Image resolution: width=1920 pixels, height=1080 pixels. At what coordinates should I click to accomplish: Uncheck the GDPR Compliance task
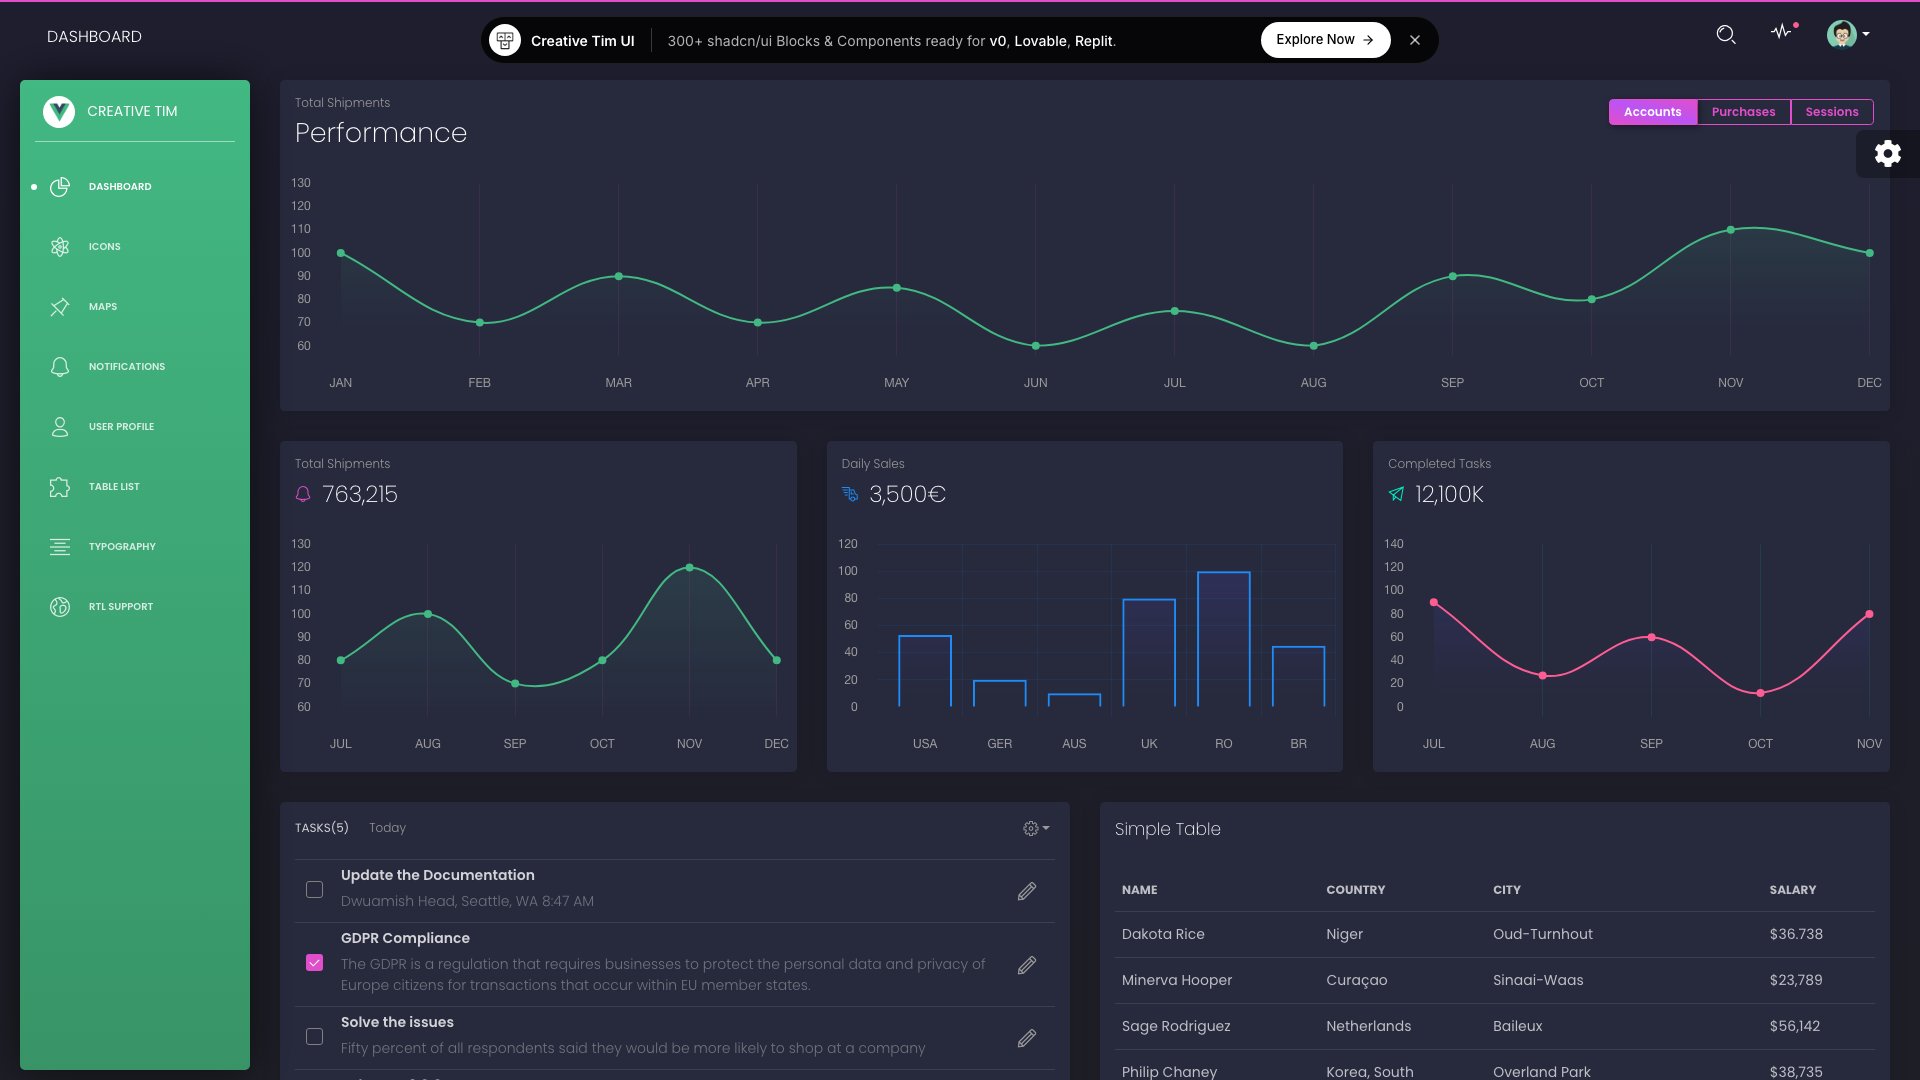tap(314, 962)
